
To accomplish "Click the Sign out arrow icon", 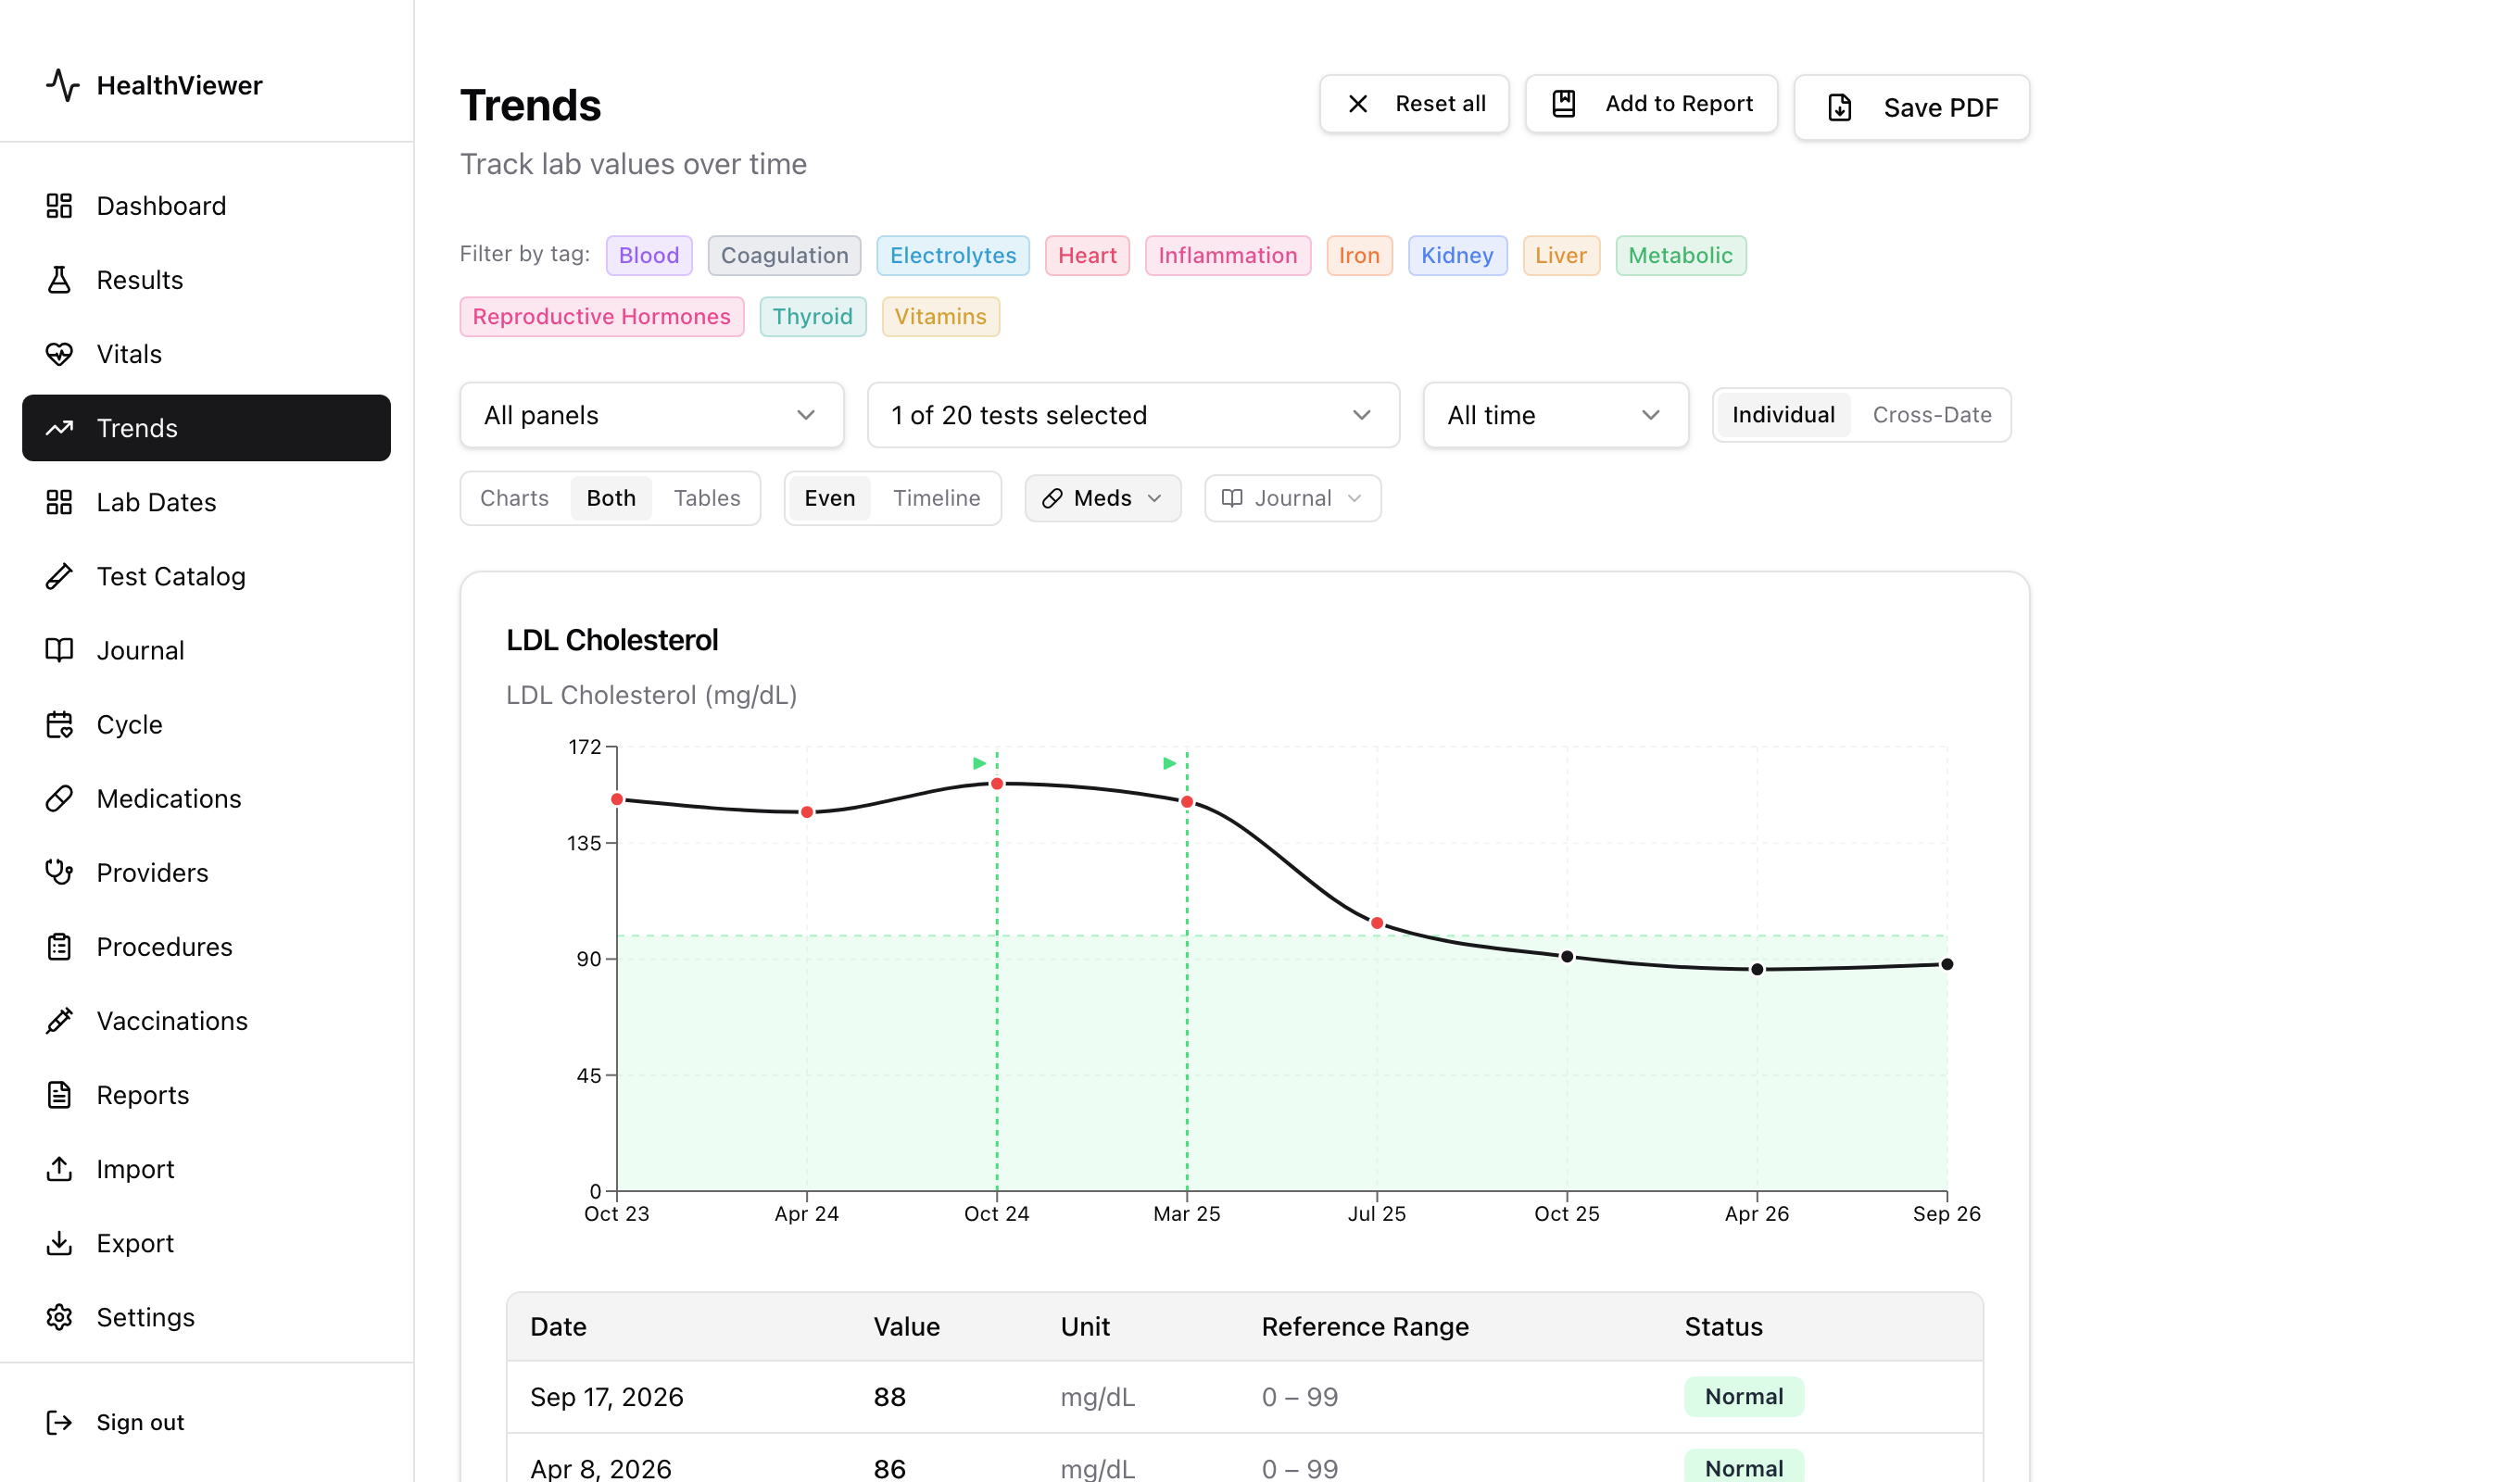I will pos(59,1422).
